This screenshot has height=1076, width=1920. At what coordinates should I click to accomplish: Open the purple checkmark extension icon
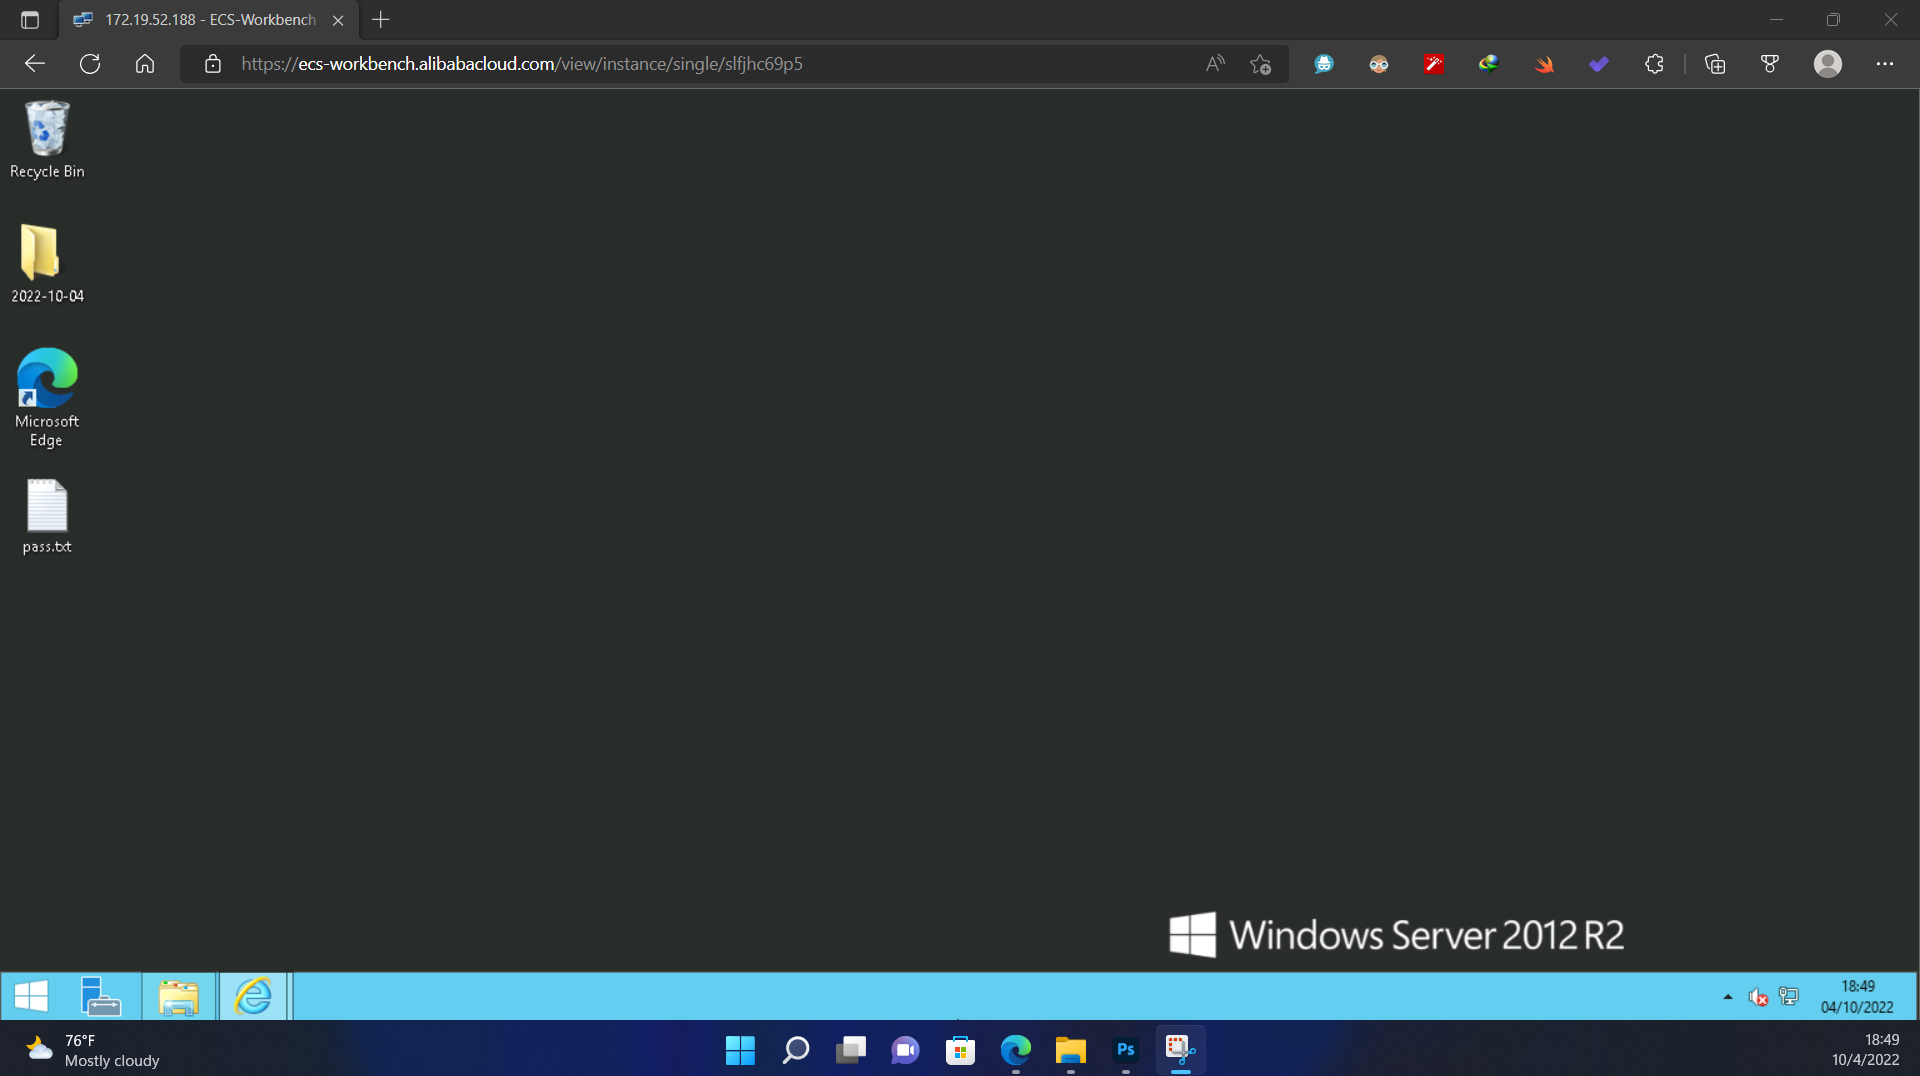click(1599, 64)
